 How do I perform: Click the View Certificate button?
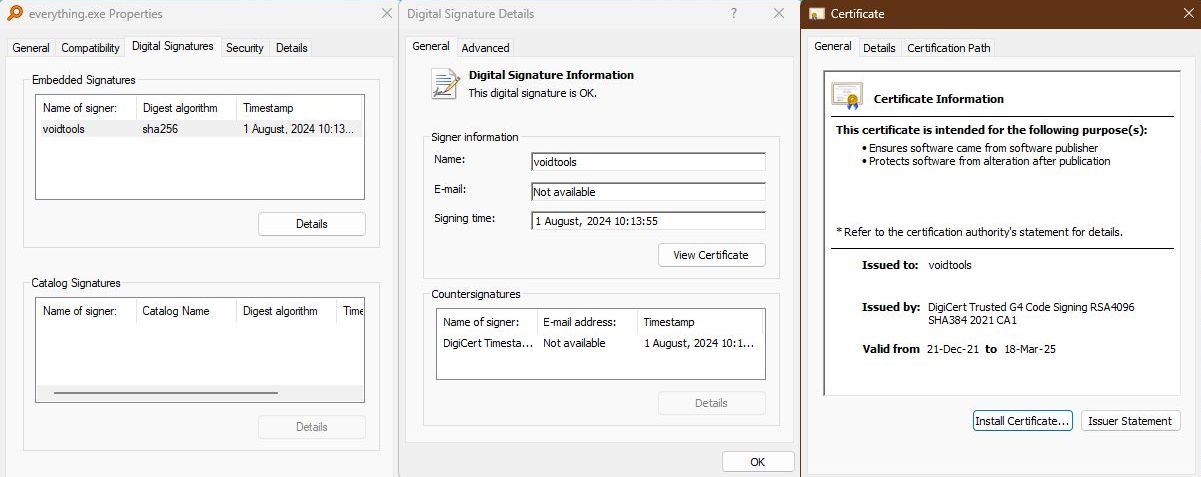click(711, 255)
